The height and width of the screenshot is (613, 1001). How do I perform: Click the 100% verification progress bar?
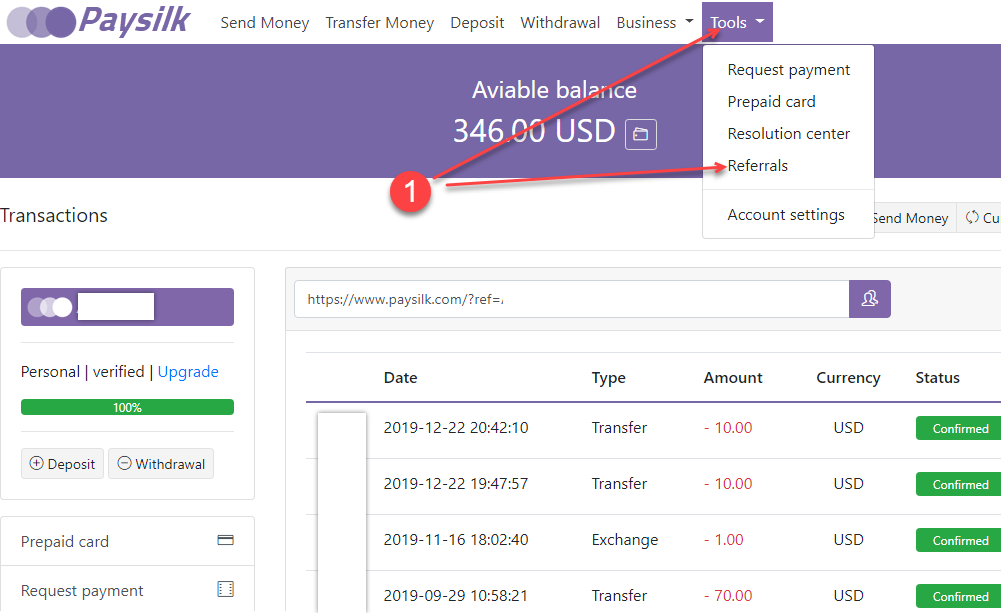128,407
